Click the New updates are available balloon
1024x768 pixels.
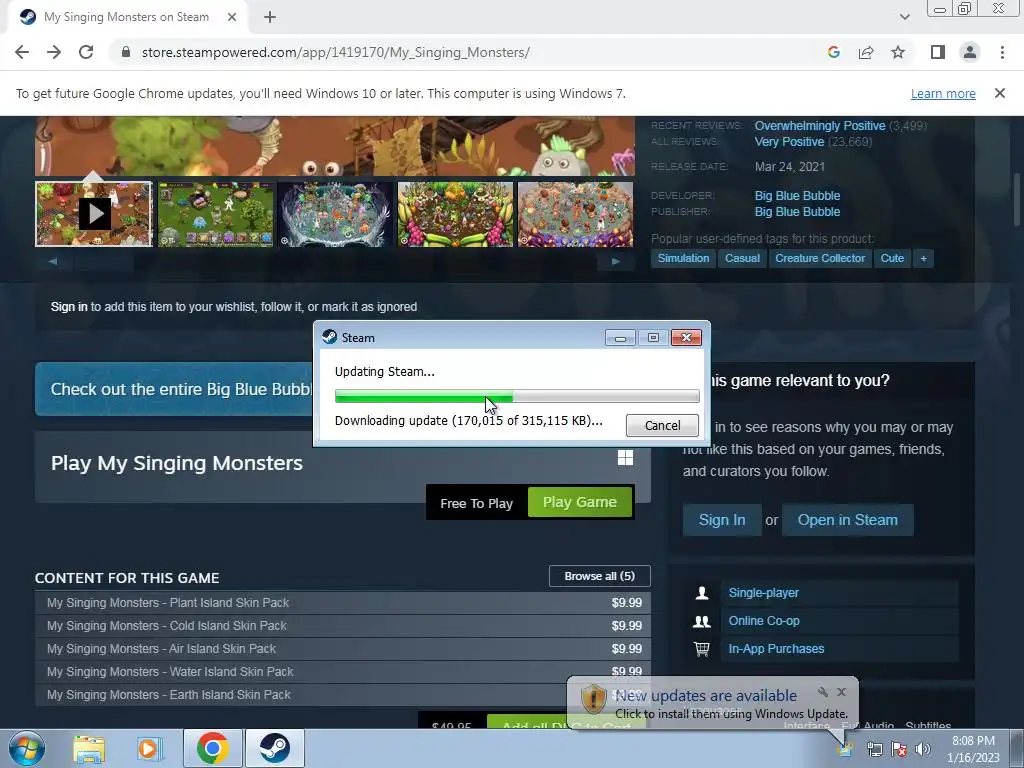pyautogui.click(x=712, y=703)
